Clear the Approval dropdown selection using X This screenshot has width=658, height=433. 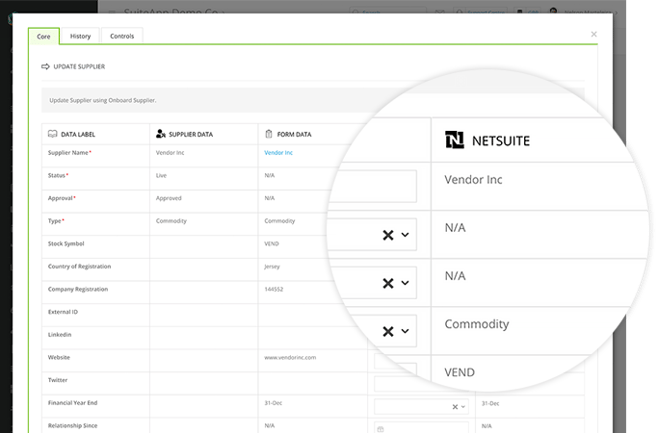pos(388,283)
